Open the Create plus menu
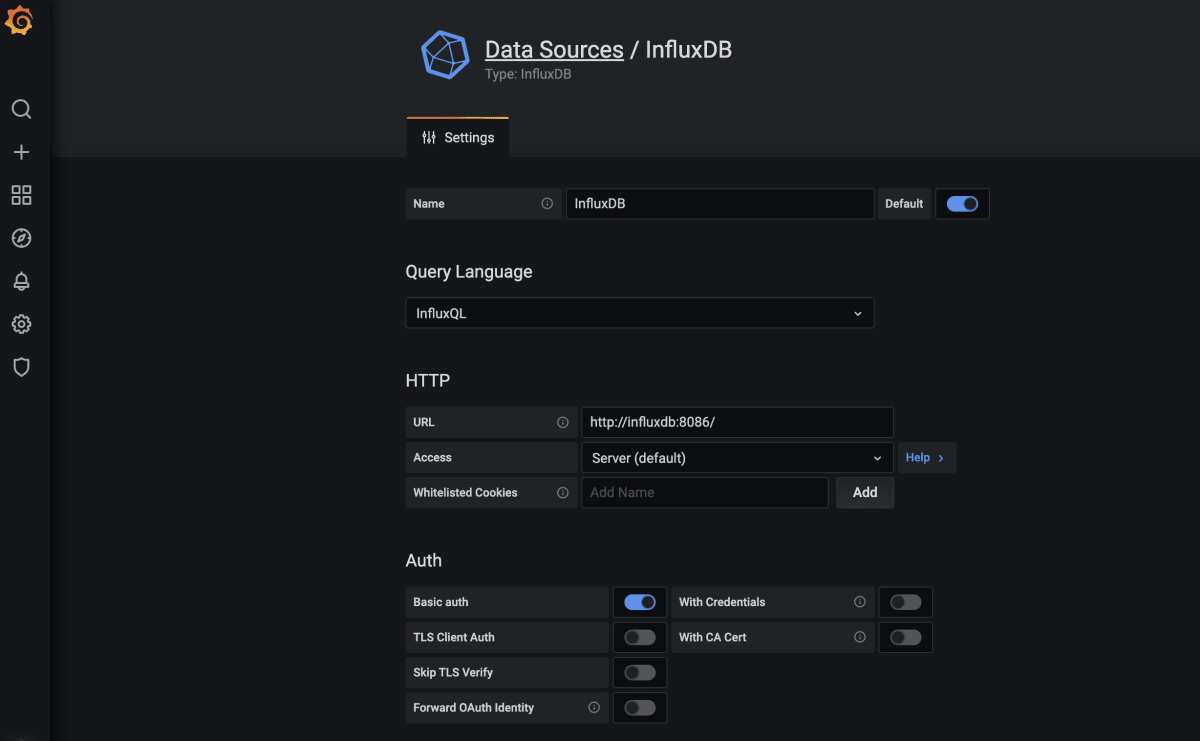 click(x=21, y=152)
